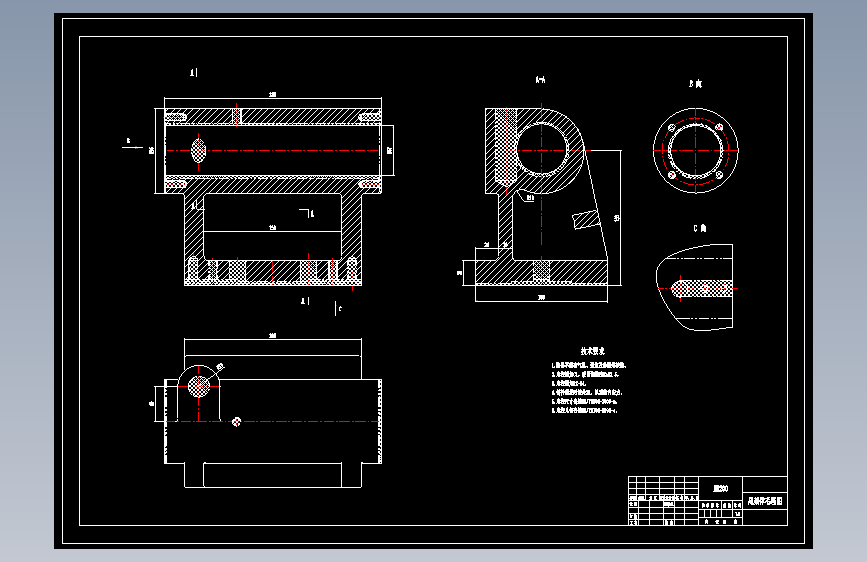Click the B向 view label above flange circle
Image resolution: width=867 pixels, height=562 pixels.
click(696, 84)
